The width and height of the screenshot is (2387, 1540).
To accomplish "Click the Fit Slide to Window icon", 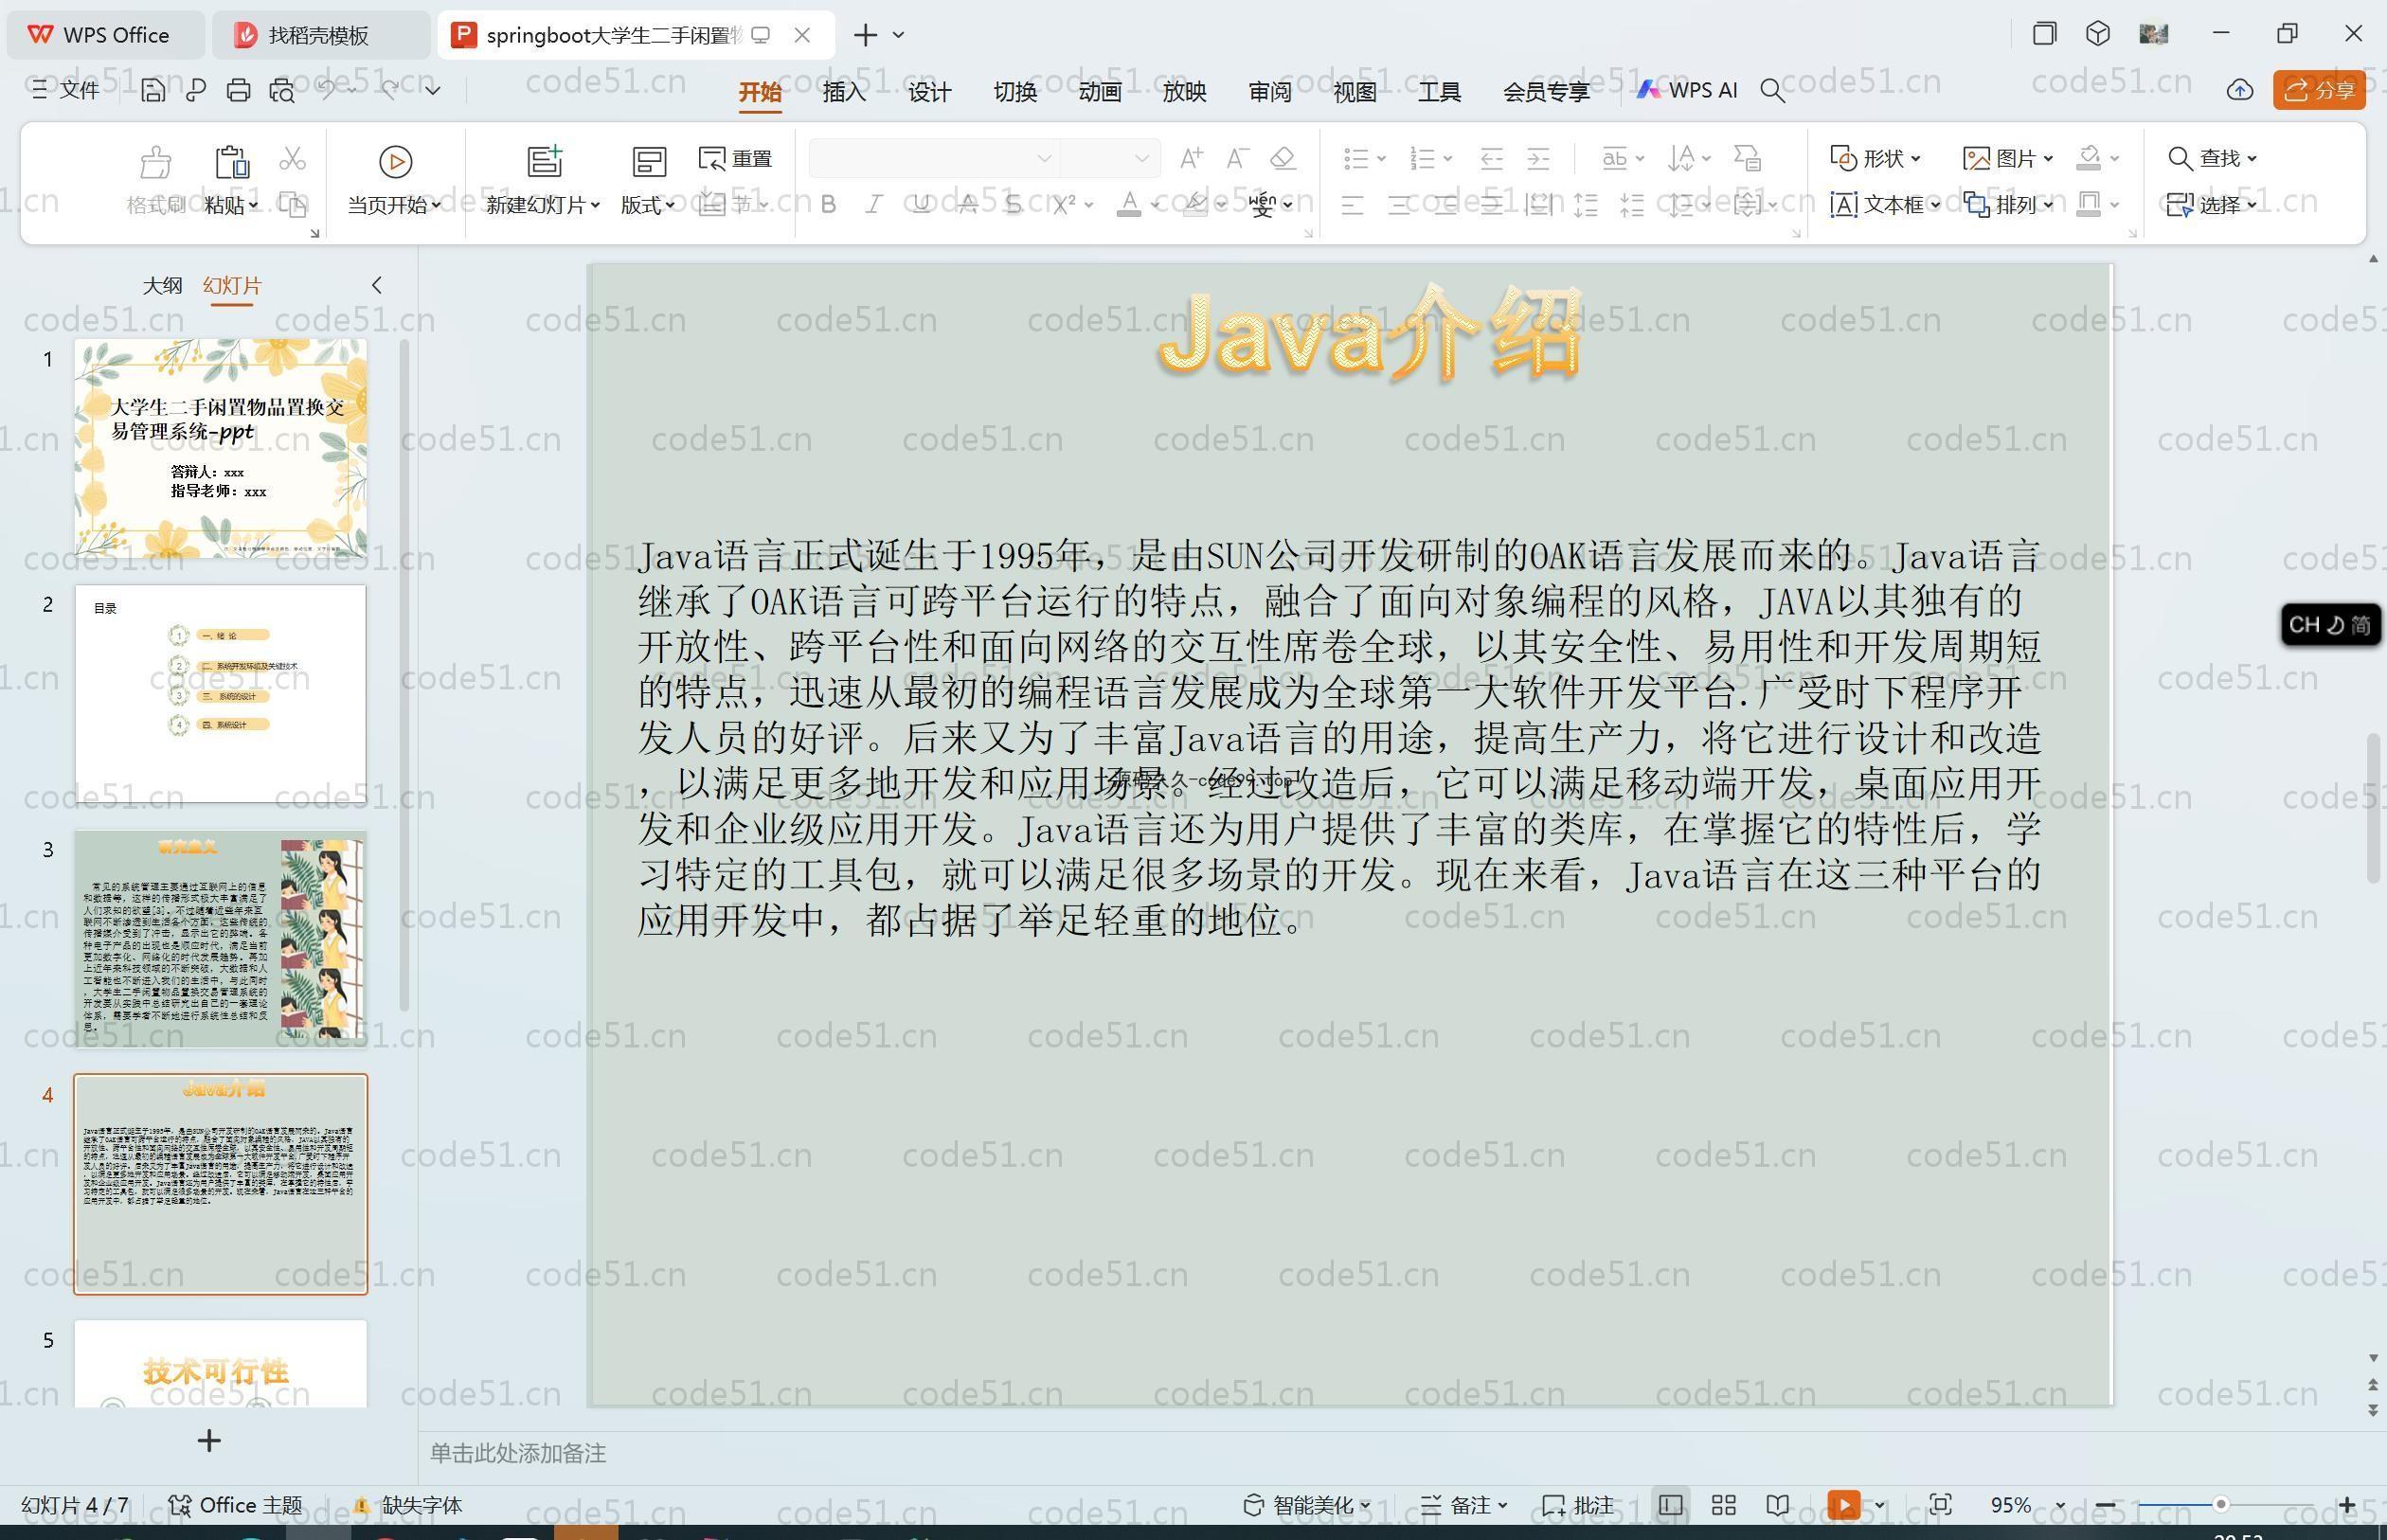I will pos(1941,1505).
